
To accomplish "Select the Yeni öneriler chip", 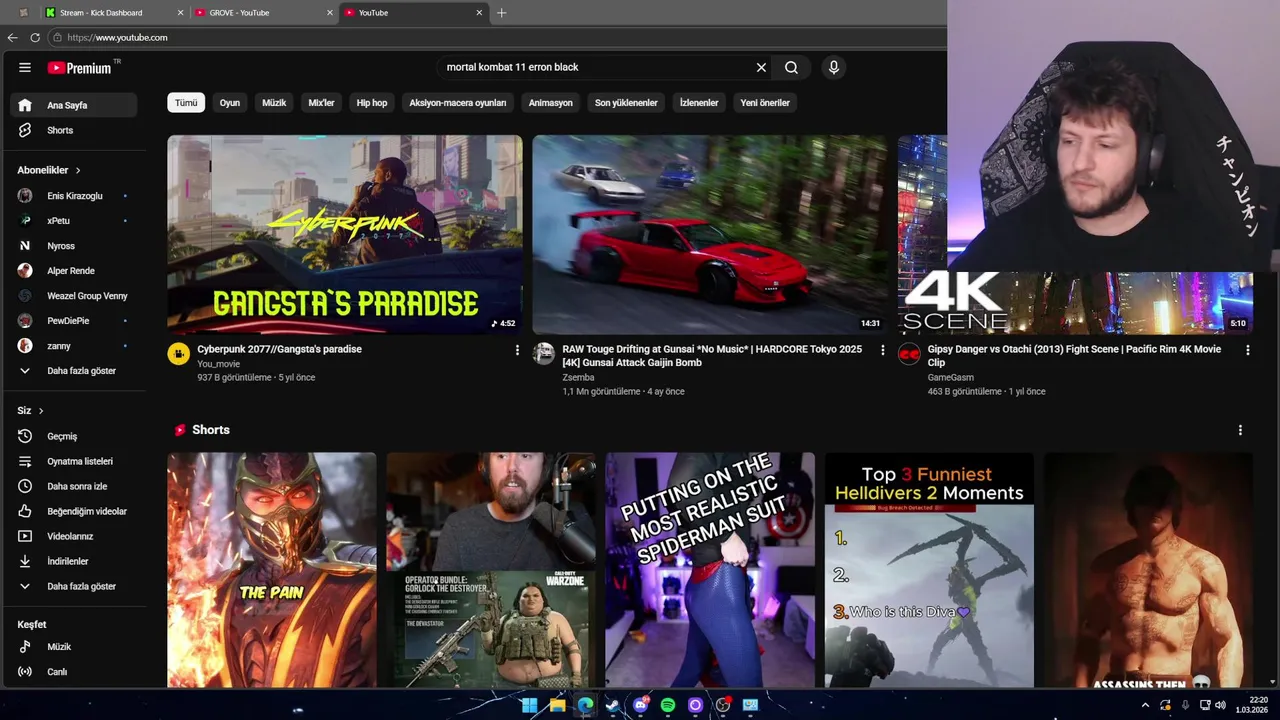I will [765, 103].
